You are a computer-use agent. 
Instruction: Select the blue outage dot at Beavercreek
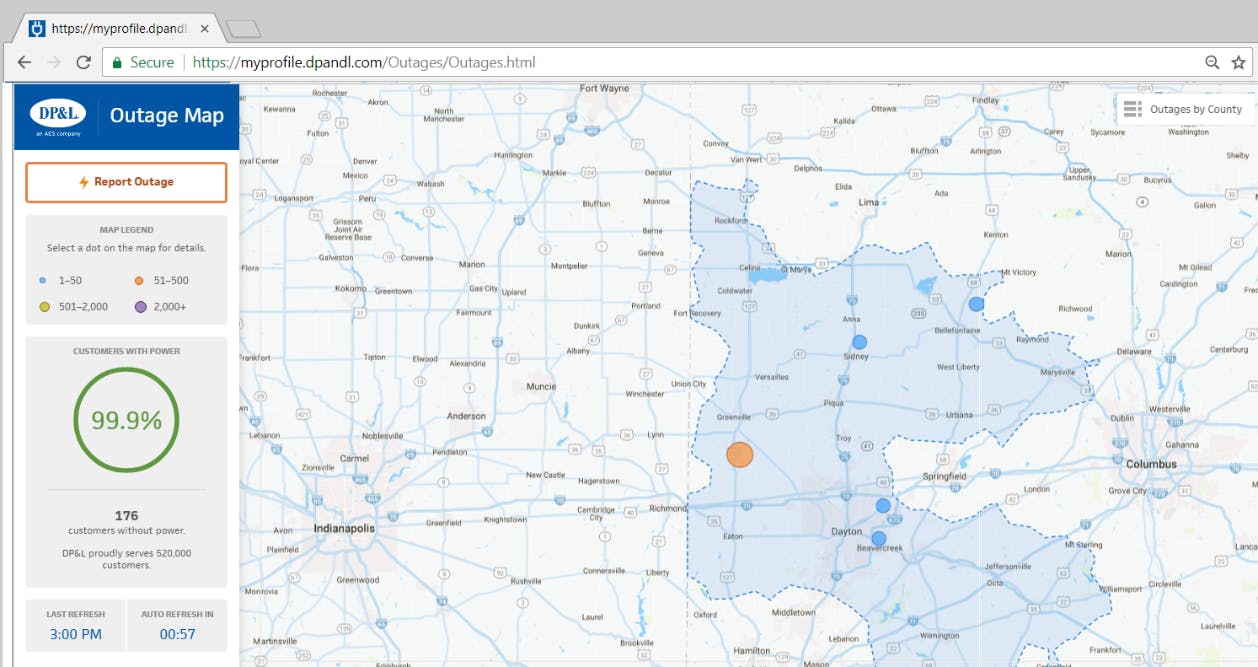click(x=878, y=539)
